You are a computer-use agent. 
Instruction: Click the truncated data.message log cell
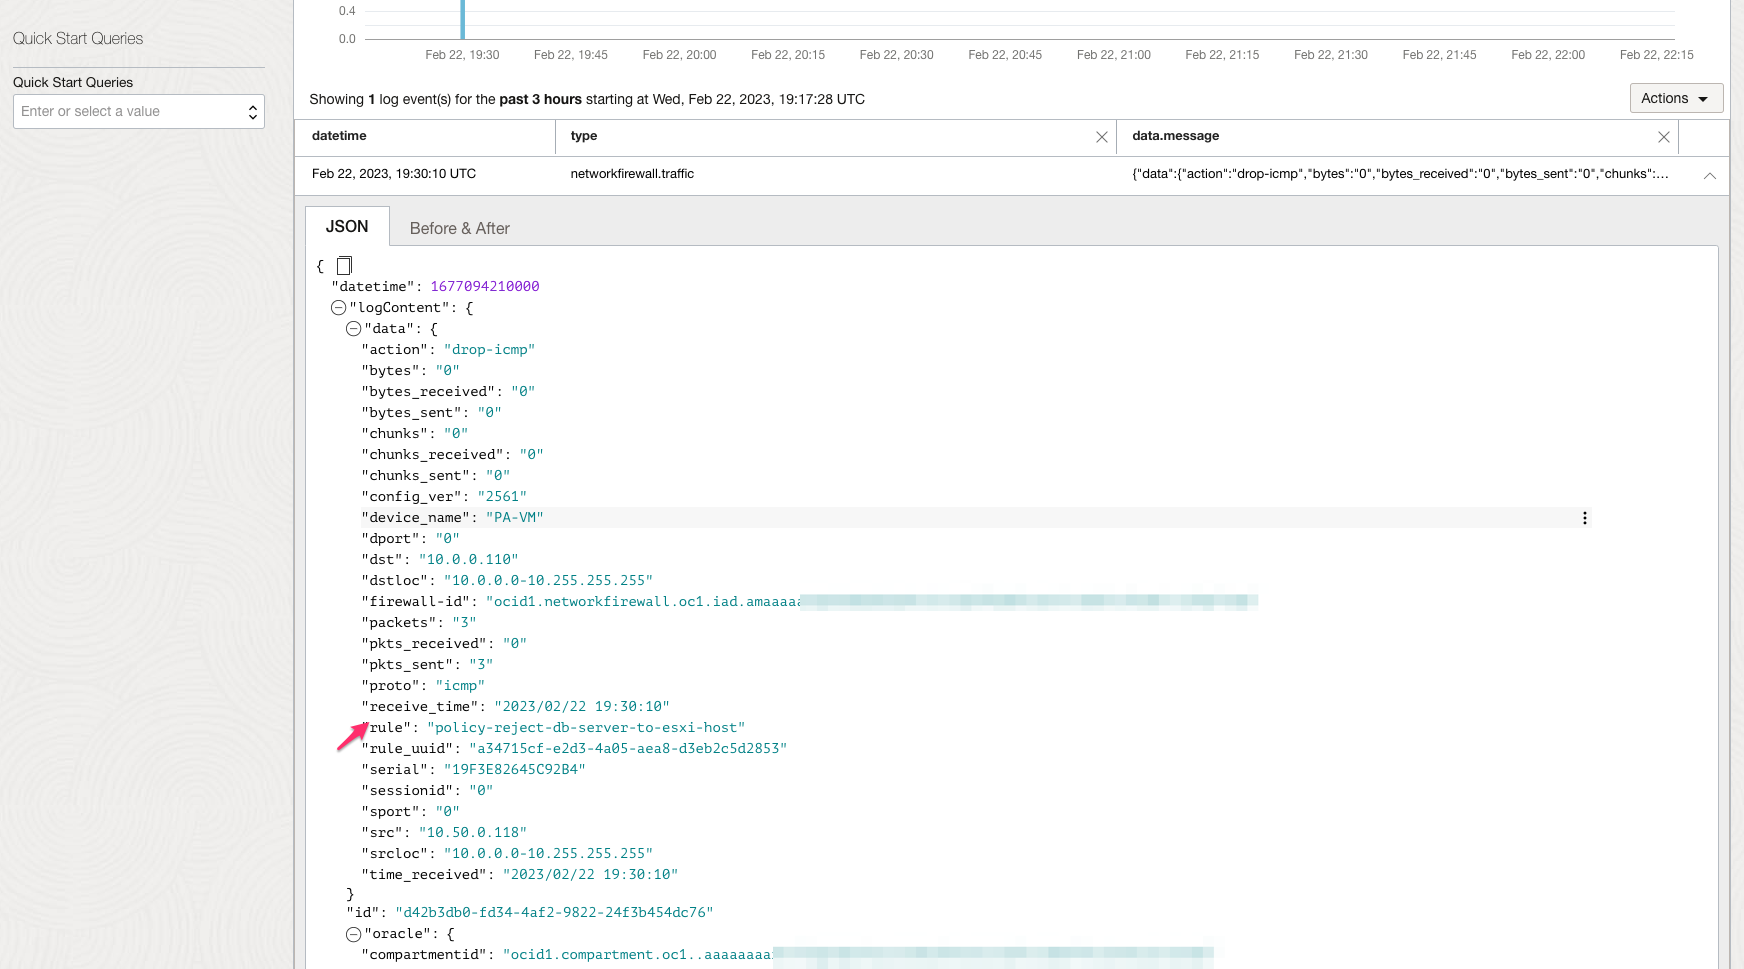(1400, 174)
